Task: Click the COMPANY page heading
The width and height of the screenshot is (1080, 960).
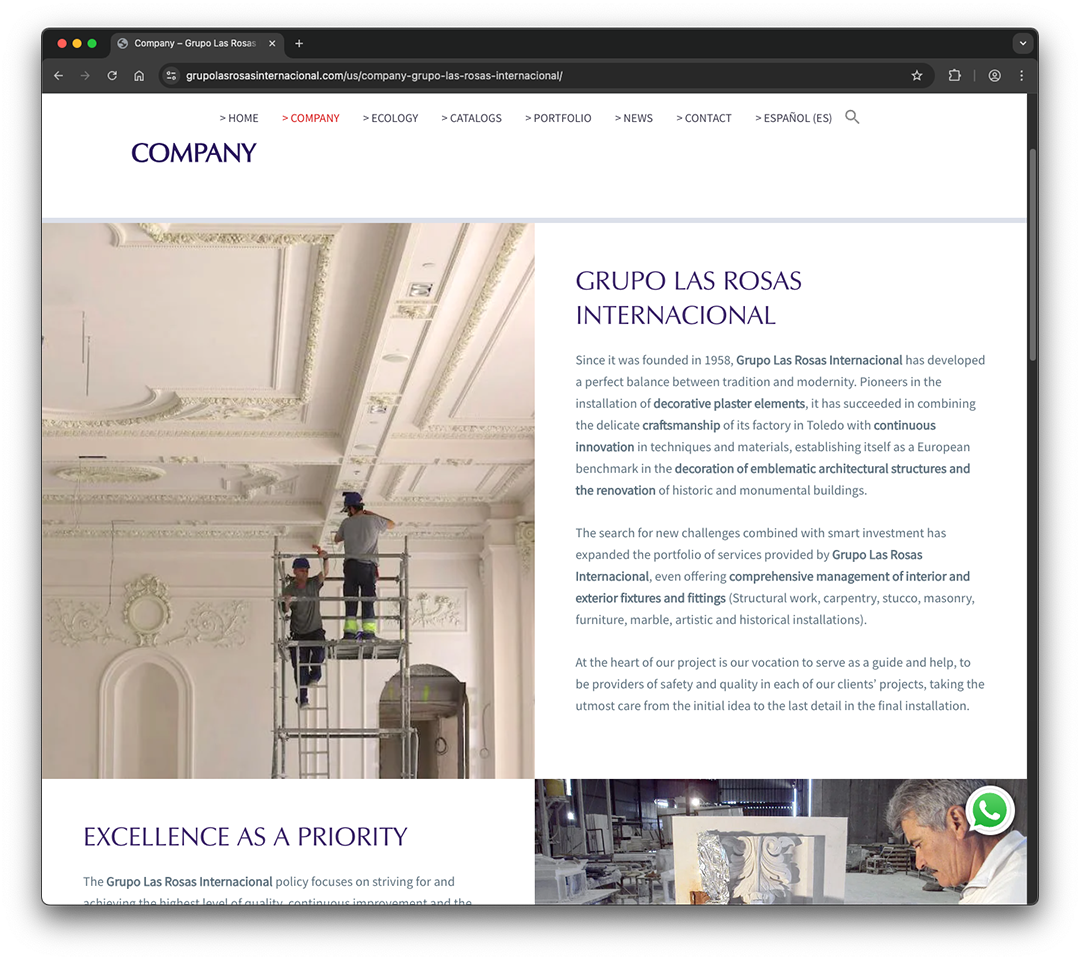Action: coord(194,153)
